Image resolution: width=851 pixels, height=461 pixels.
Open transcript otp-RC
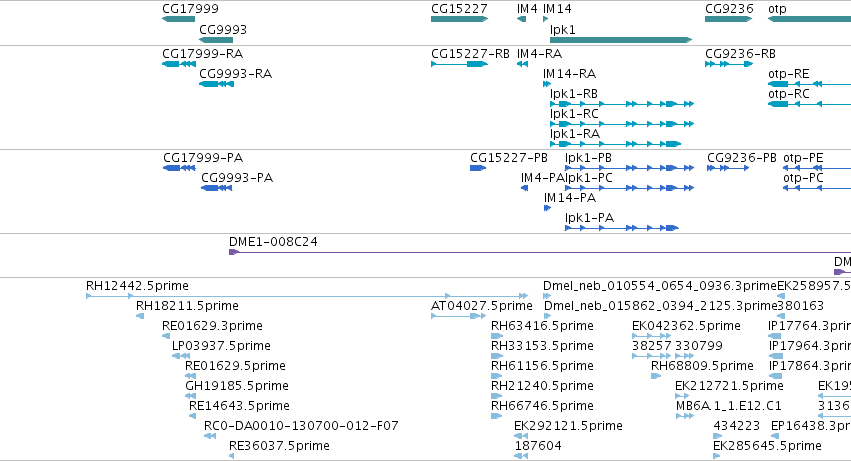789,94
